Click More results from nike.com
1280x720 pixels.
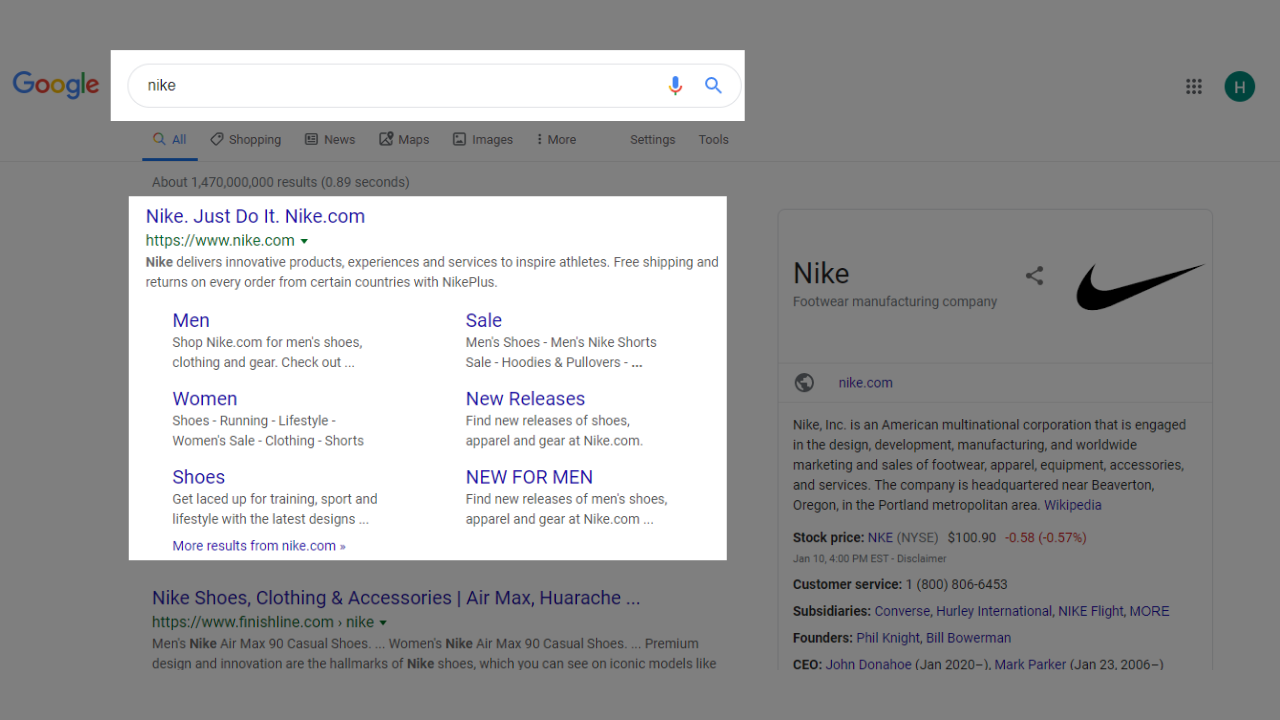[259, 546]
